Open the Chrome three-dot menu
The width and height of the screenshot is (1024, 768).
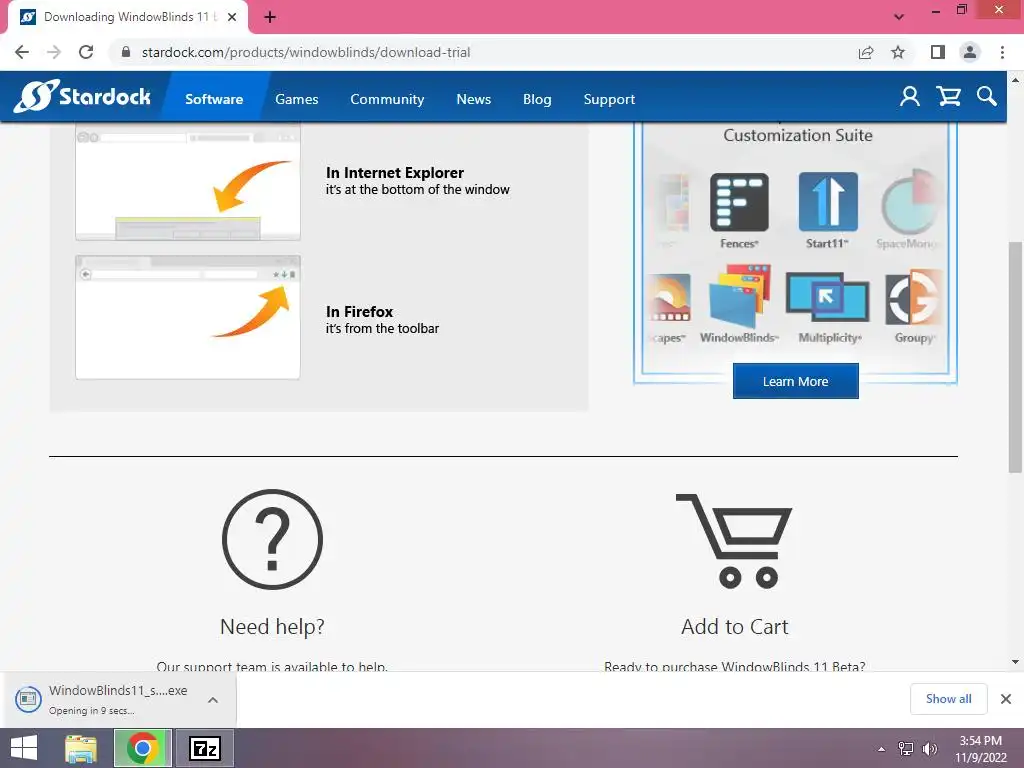[1002, 52]
